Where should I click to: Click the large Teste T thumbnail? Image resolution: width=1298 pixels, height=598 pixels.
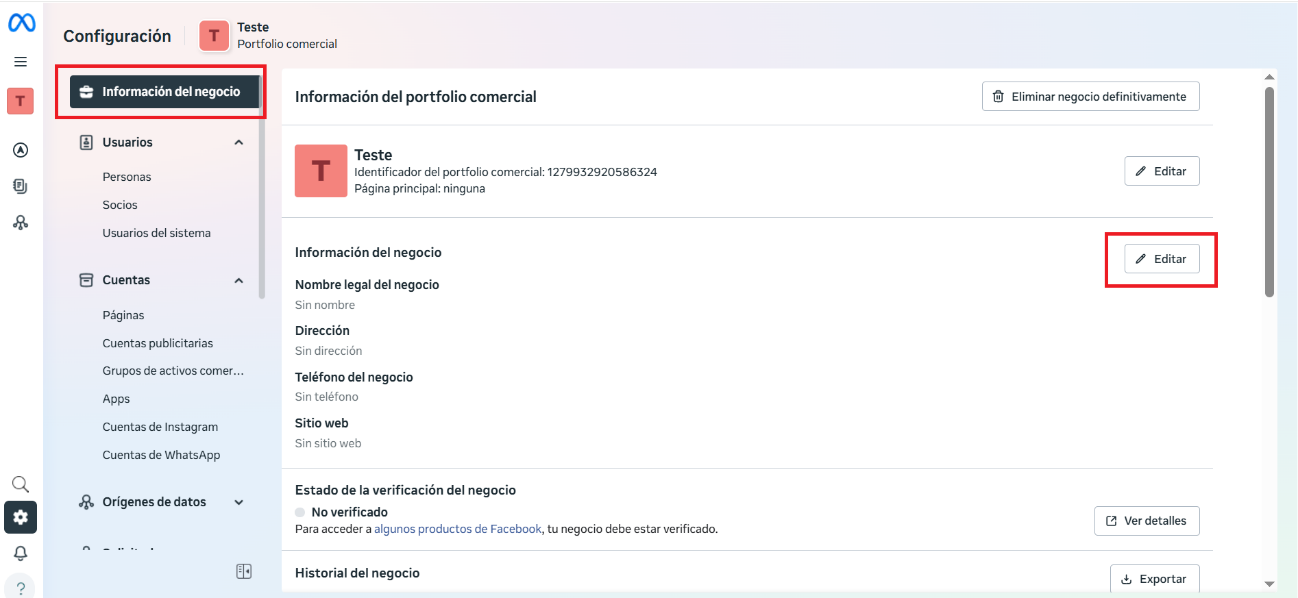320,170
